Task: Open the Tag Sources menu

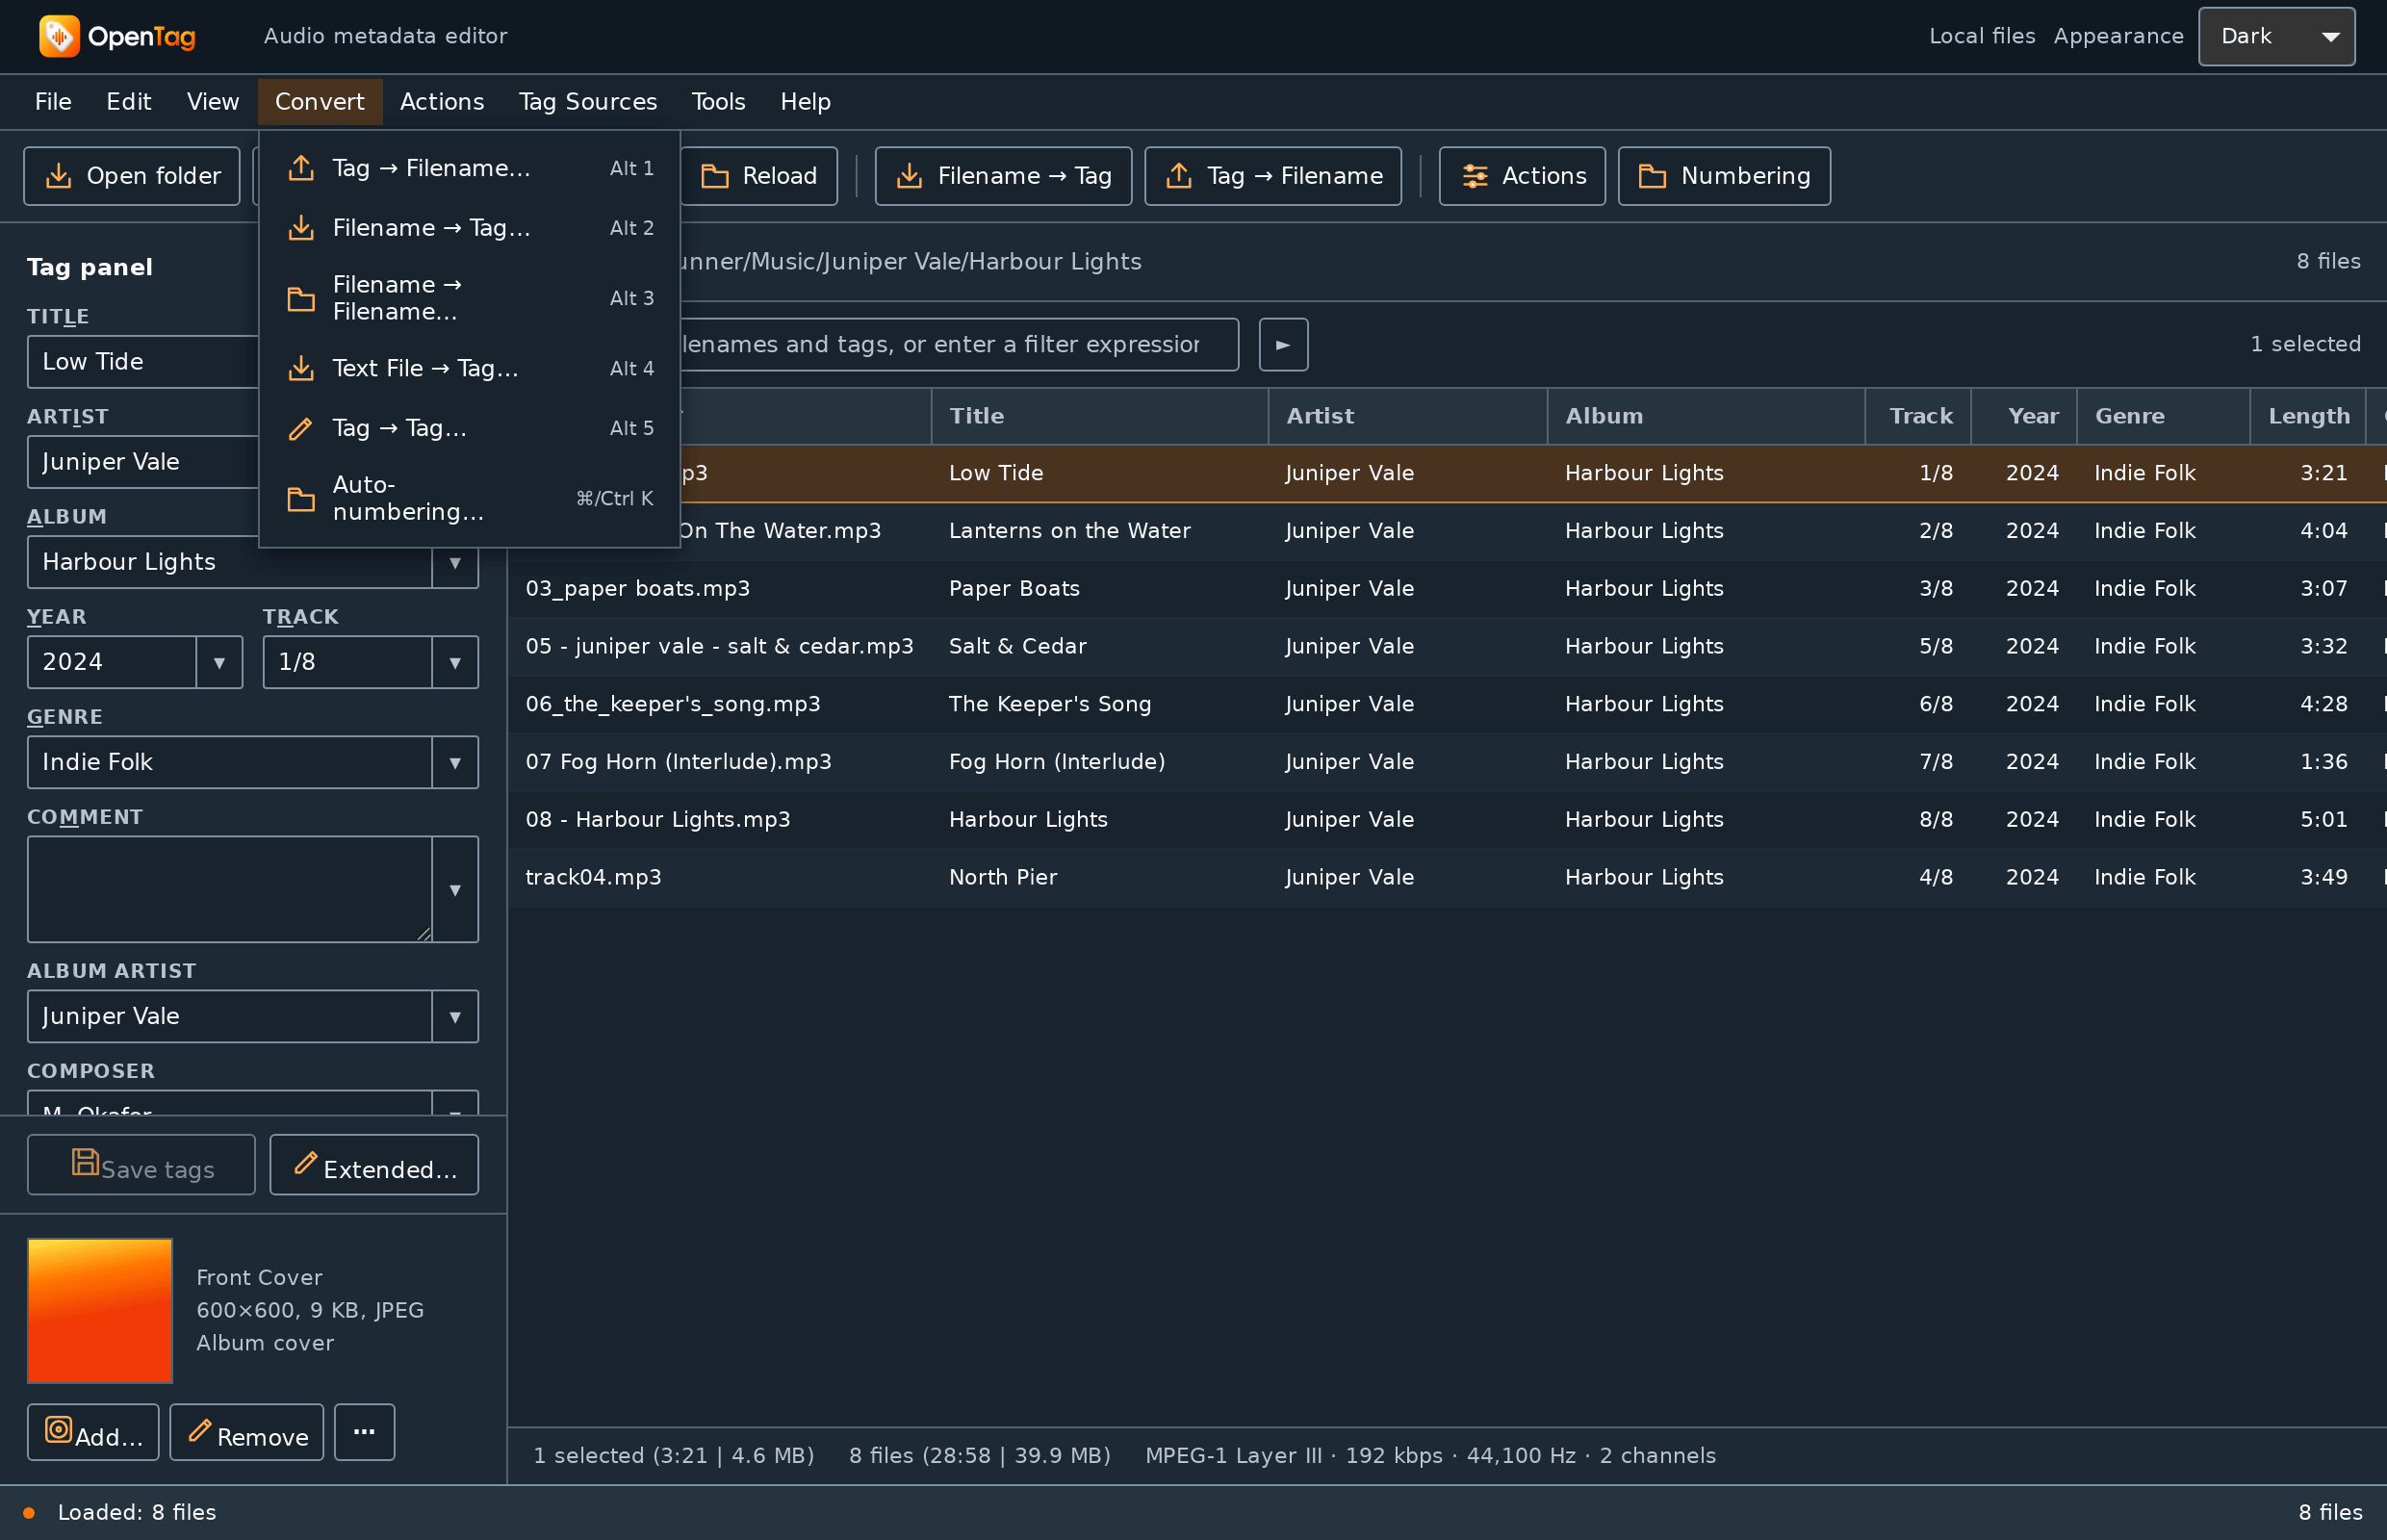Action: point(588,102)
